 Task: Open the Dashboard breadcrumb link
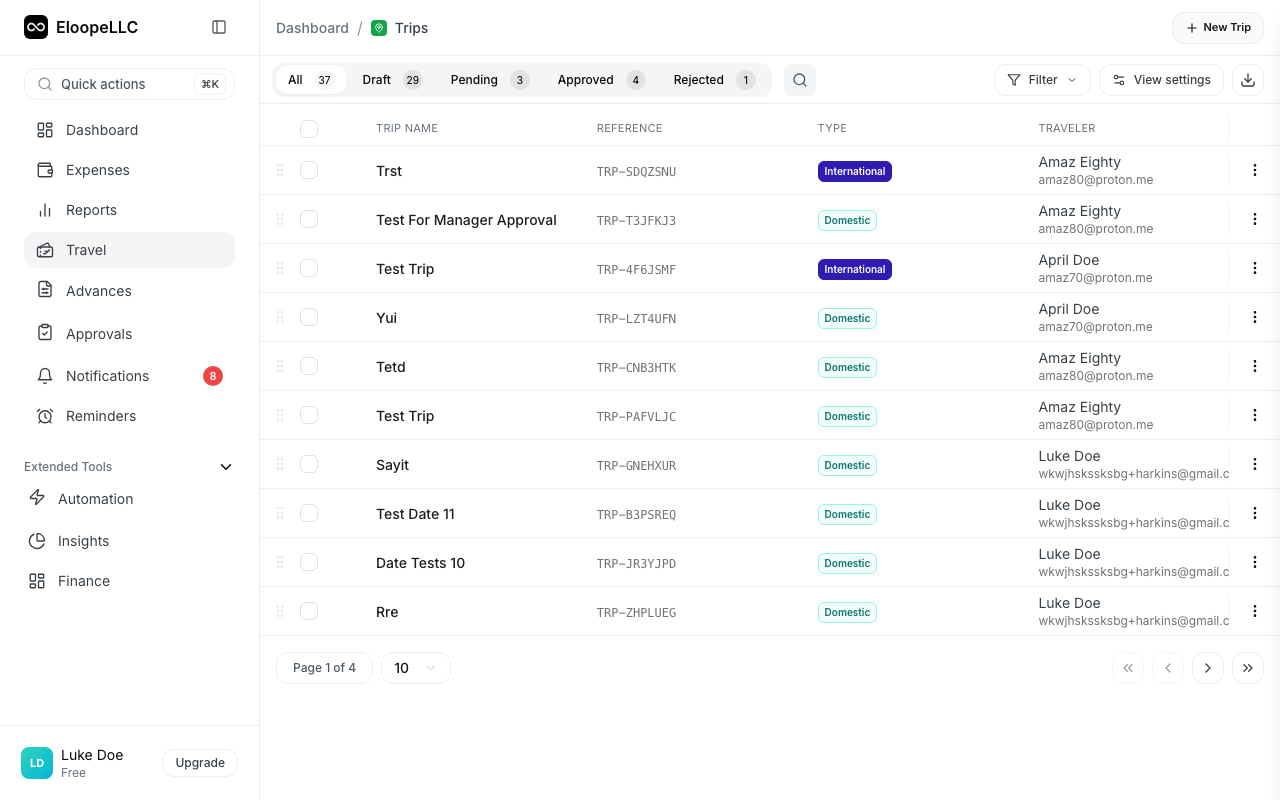click(x=312, y=27)
